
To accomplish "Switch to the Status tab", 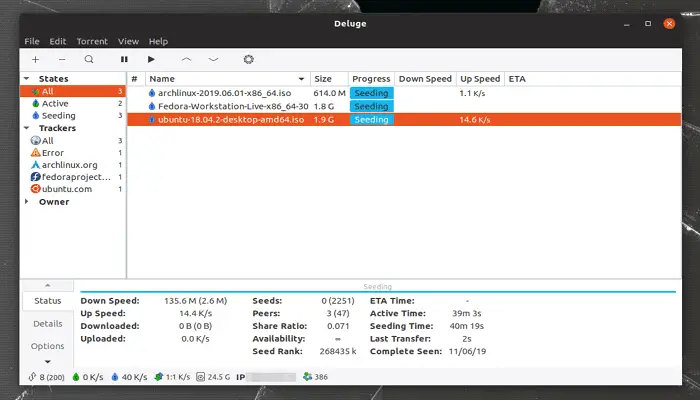I will pyautogui.click(x=48, y=301).
